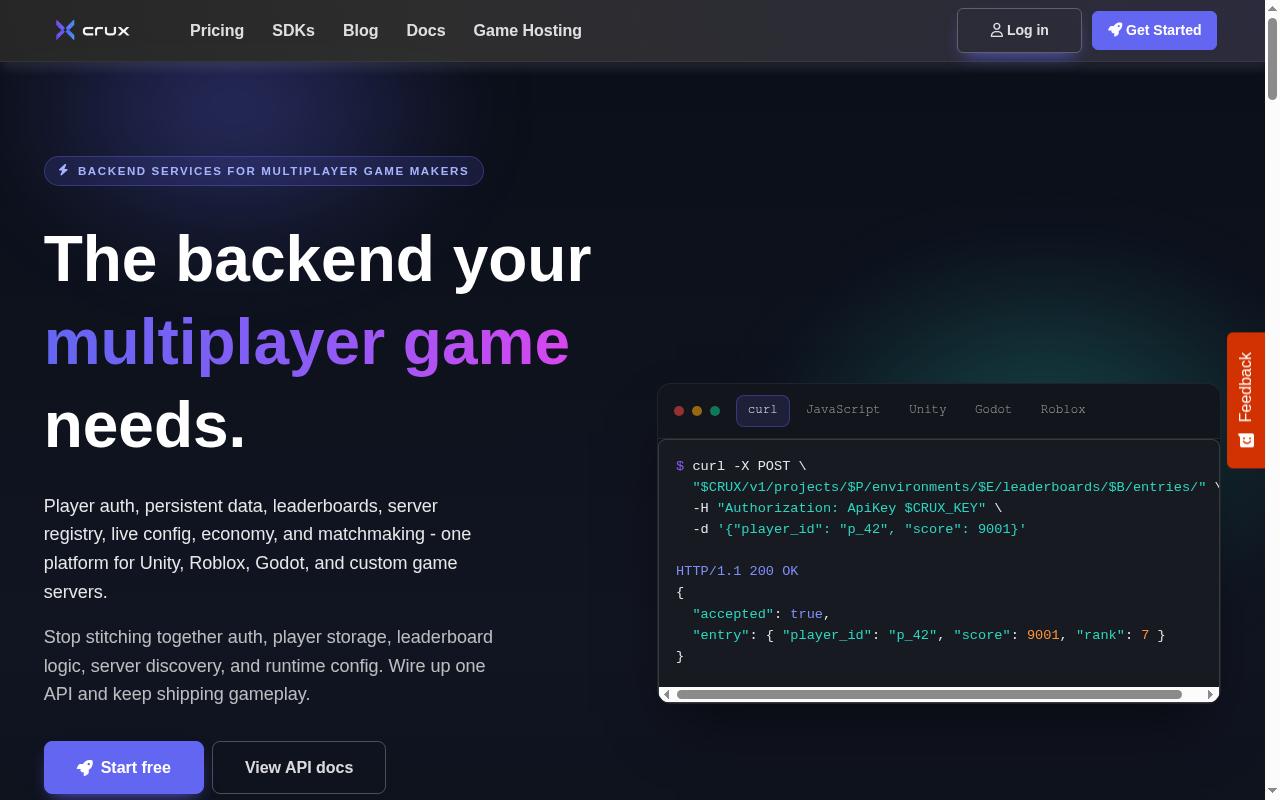Image resolution: width=1280 pixels, height=800 pixels.
Task: Click the 'Player auth, persistent data' paragraph
Action: tap(258, 549)
